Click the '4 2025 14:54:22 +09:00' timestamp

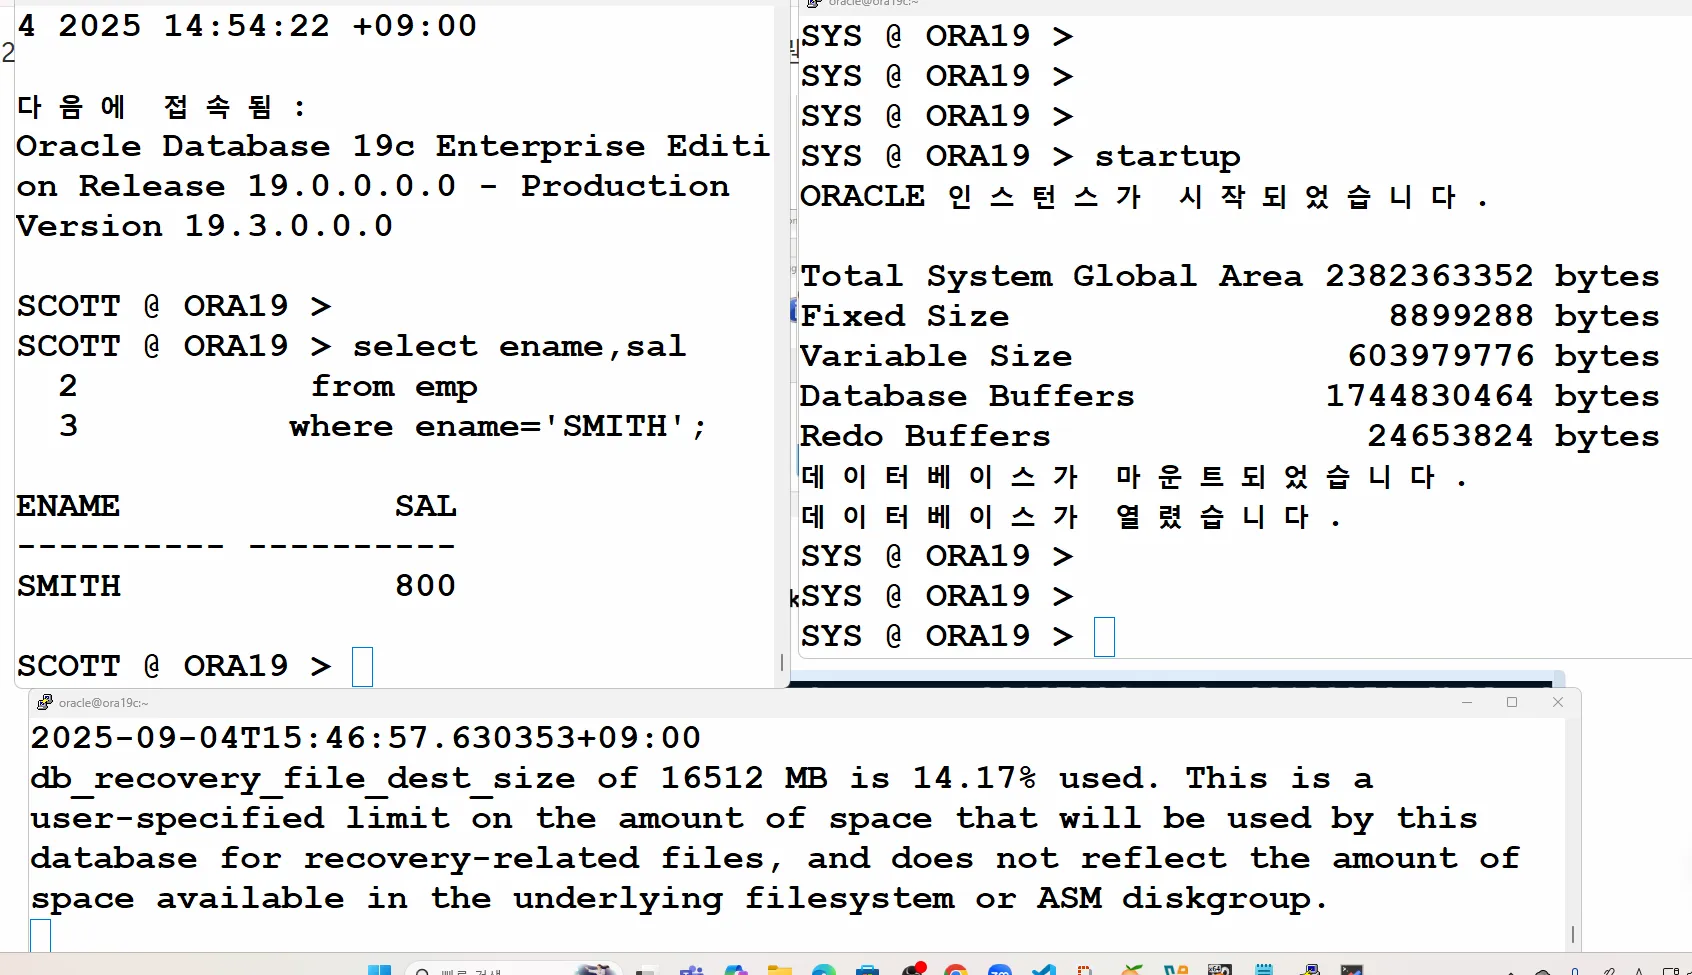pos(247,26)
